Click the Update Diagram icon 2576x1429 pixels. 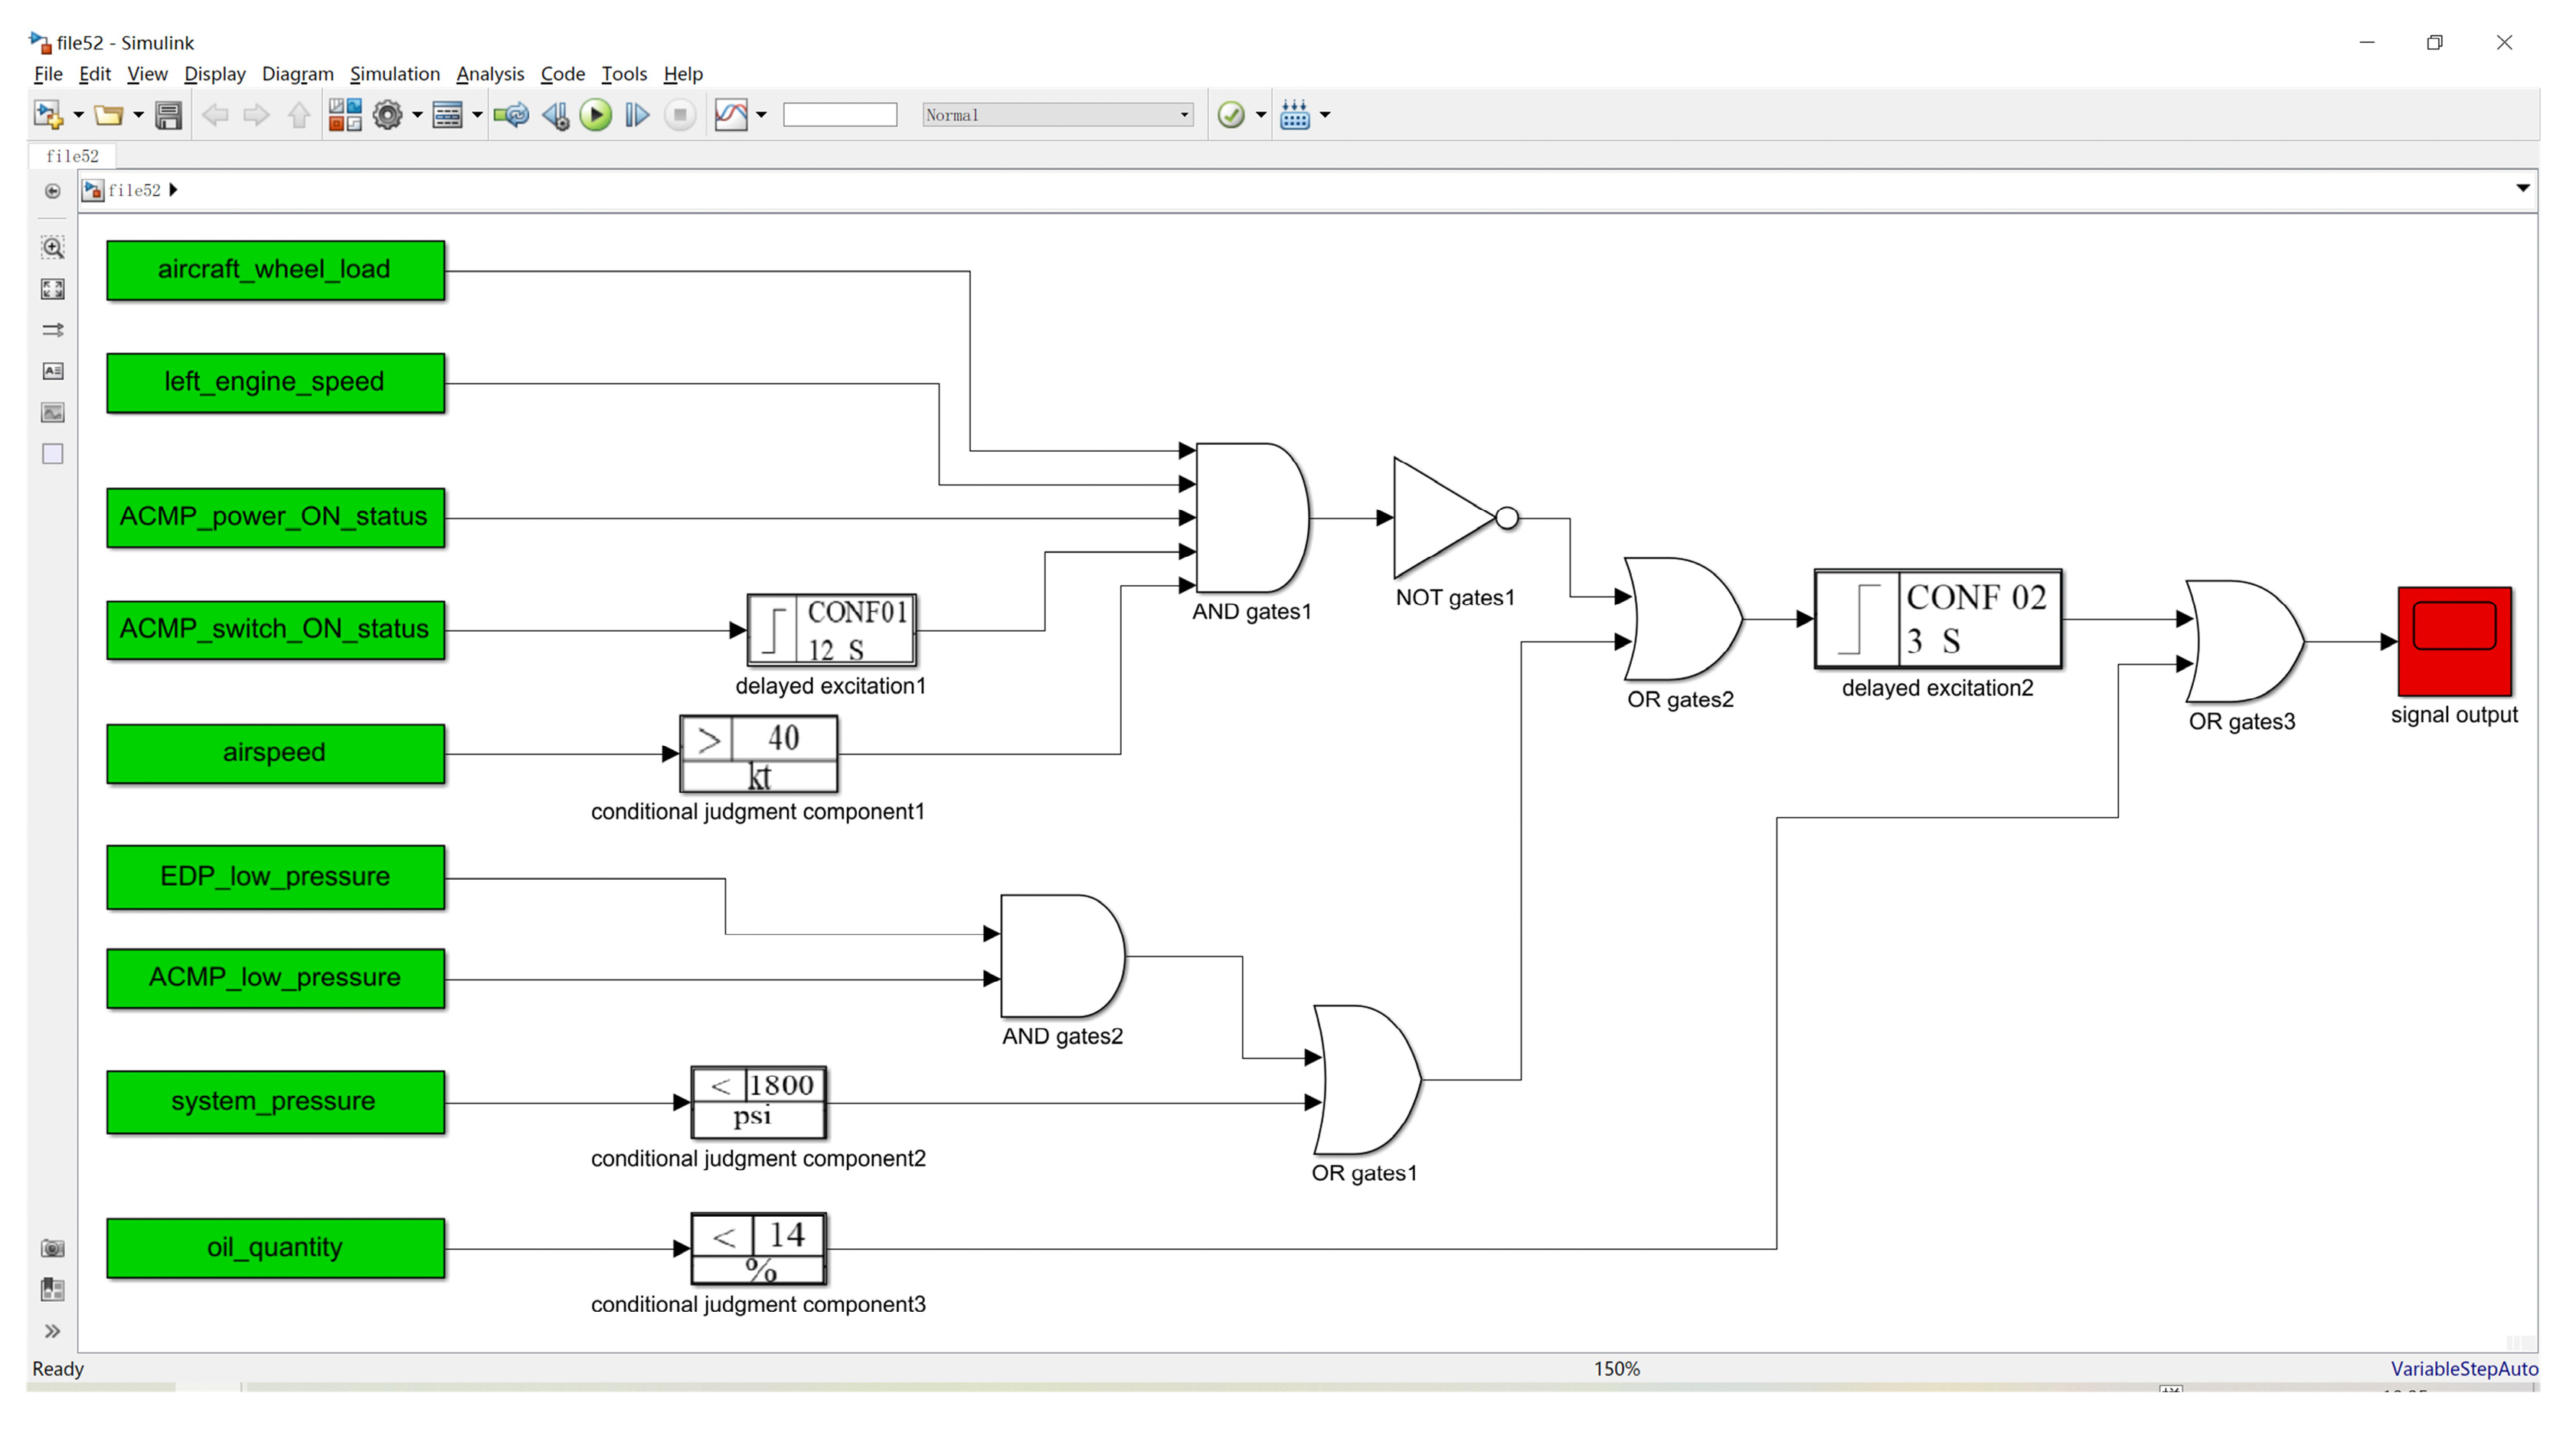pos(512,115)
